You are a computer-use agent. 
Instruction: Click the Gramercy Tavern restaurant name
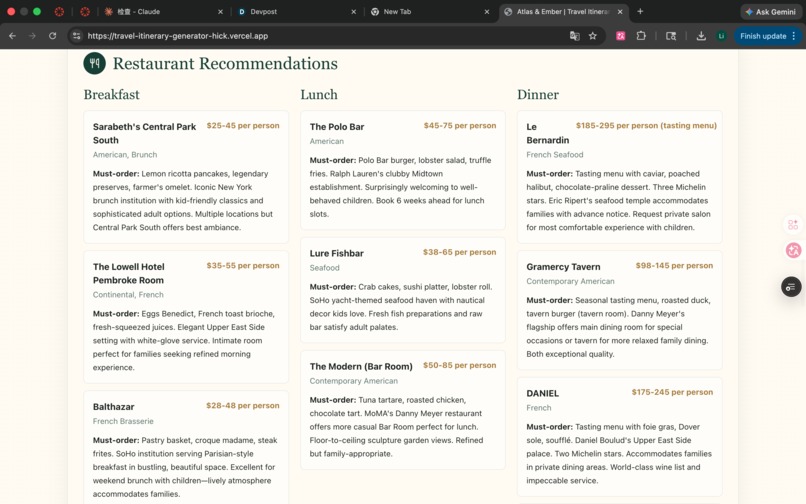coord(563,267)
